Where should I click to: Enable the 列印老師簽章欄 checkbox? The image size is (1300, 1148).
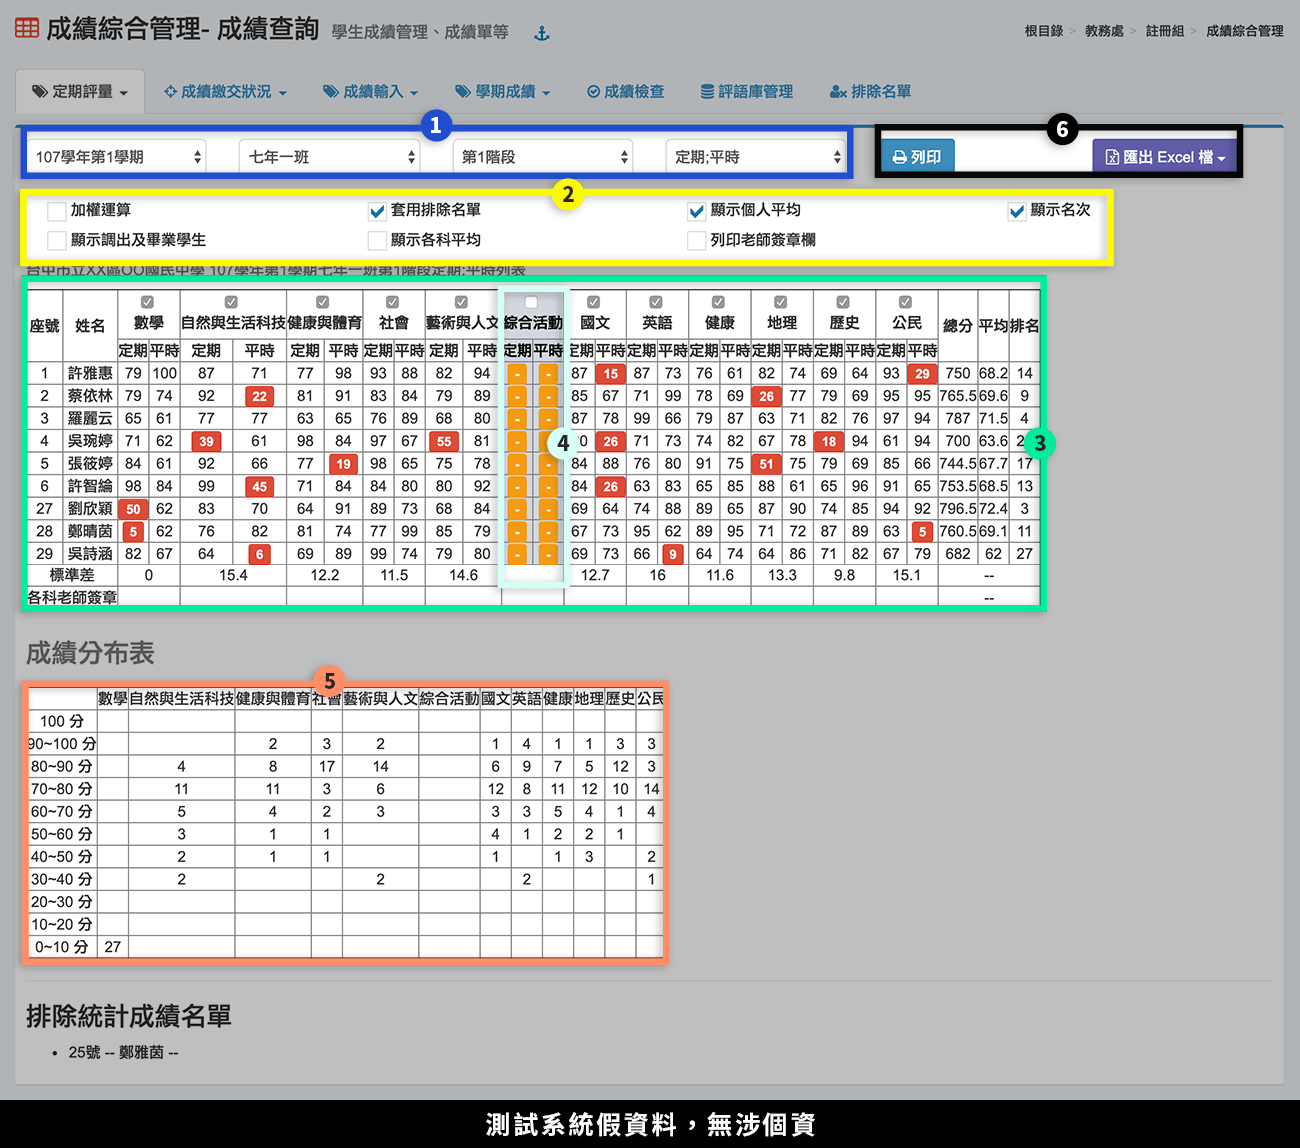click(x=697, y=241)
